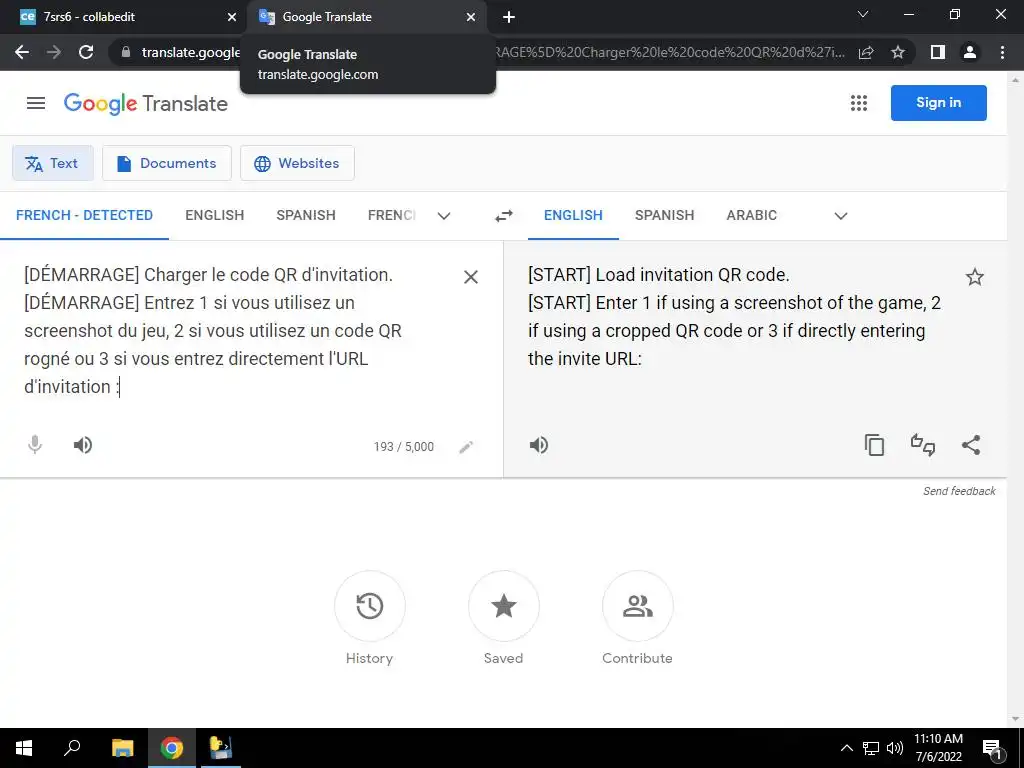Open the Python app on taskbar

click(221, 748)
